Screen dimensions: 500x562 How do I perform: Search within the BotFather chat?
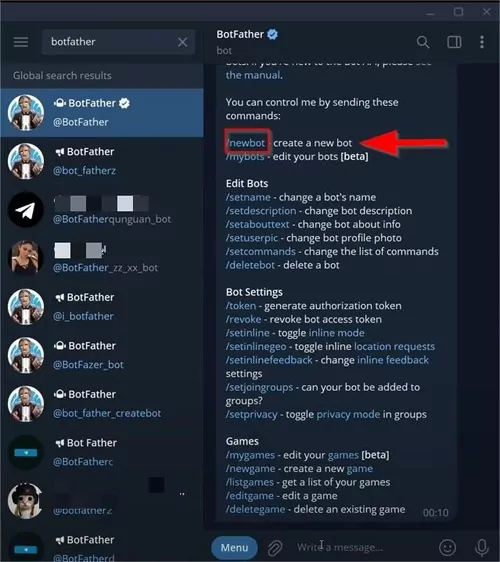423,42
